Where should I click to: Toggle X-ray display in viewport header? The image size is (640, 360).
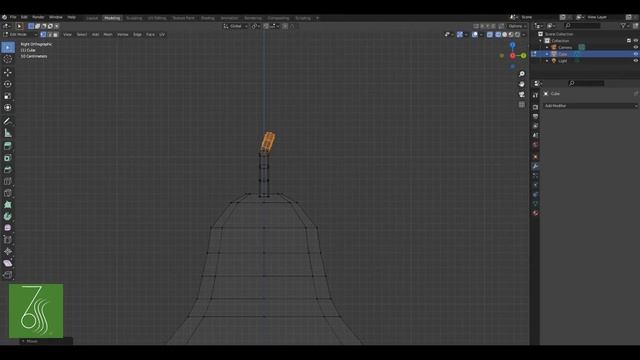pos(489,35)
